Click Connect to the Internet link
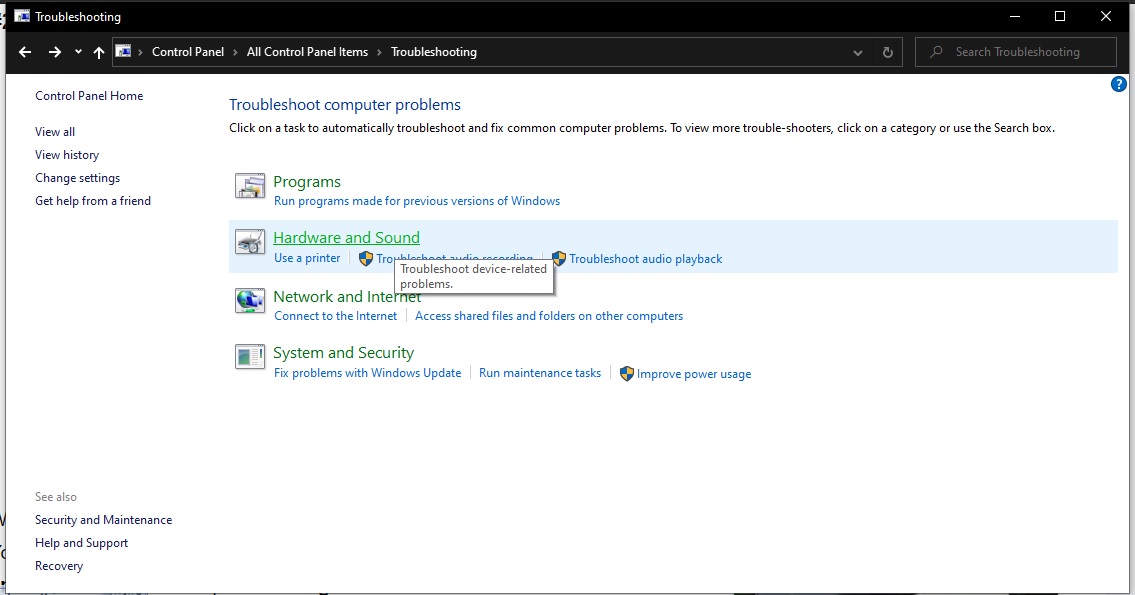This screenshot has width=1135, height=595. [335, 316]
